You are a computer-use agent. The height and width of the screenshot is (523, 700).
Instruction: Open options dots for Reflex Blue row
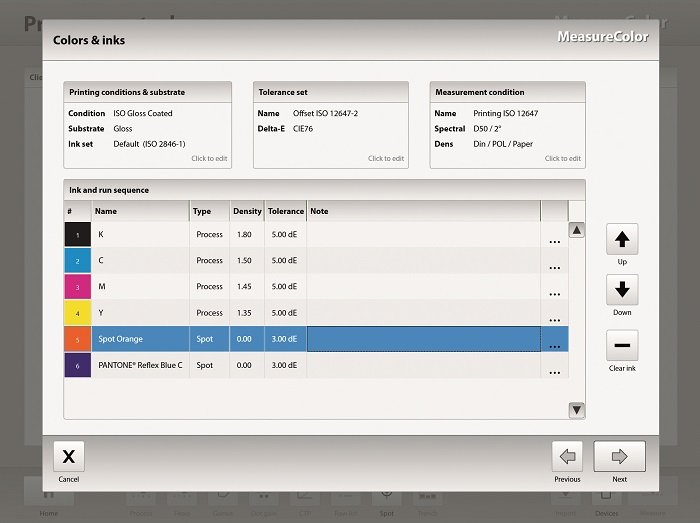coord(554,373)
